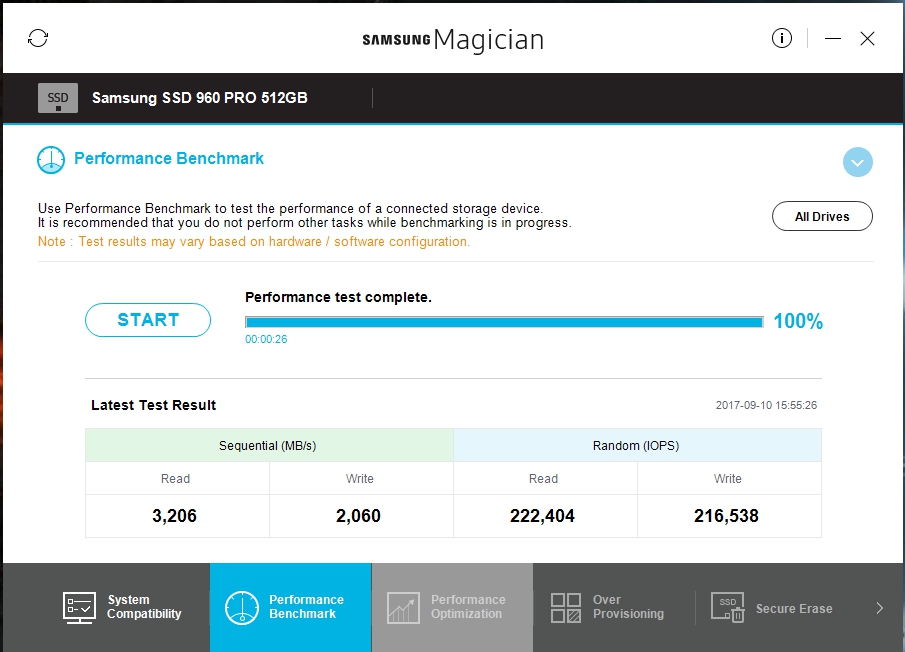
Task: Close the Samsung Magician window
Action: point(867,39)
